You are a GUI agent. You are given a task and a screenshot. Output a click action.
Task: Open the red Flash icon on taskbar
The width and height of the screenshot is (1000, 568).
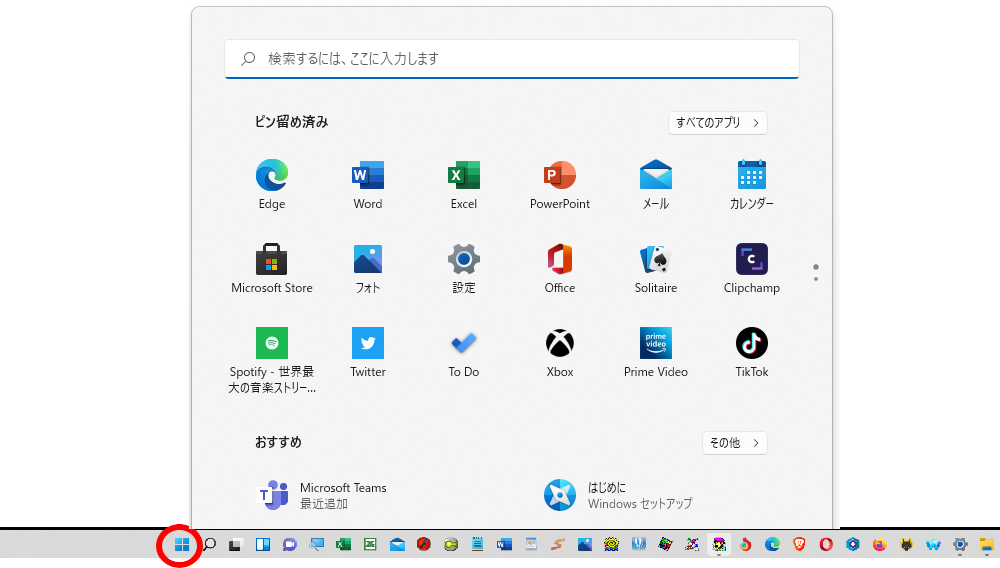point(424,544)
